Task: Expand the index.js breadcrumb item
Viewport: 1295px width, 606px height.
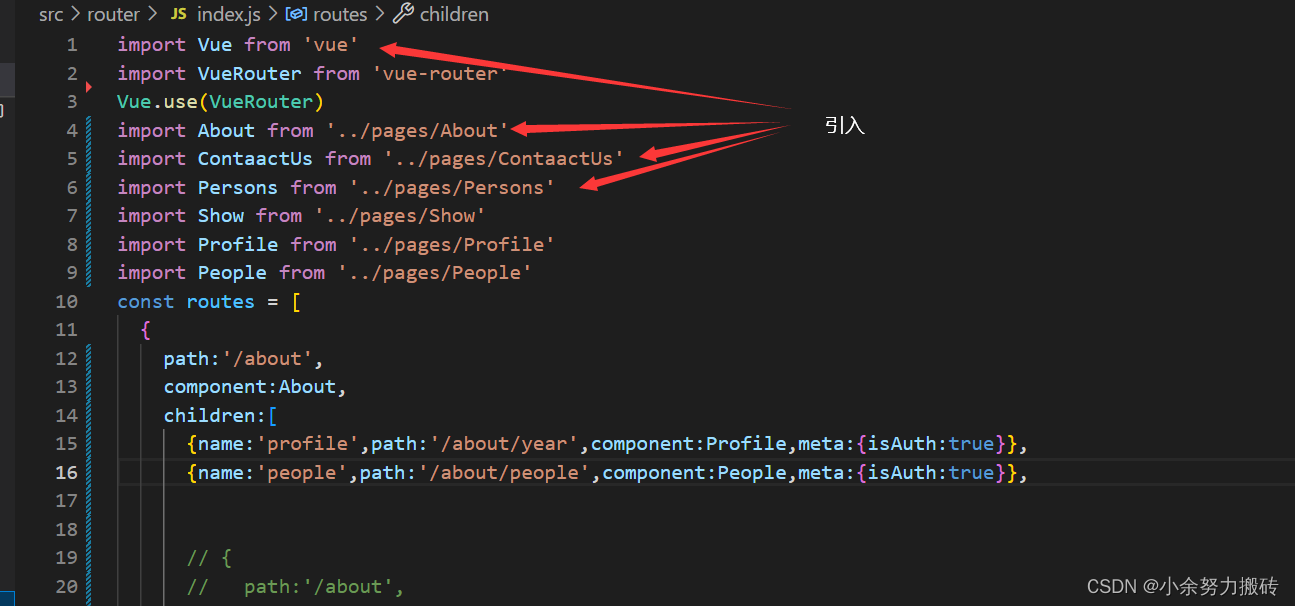Action: [x=230, y=14]
